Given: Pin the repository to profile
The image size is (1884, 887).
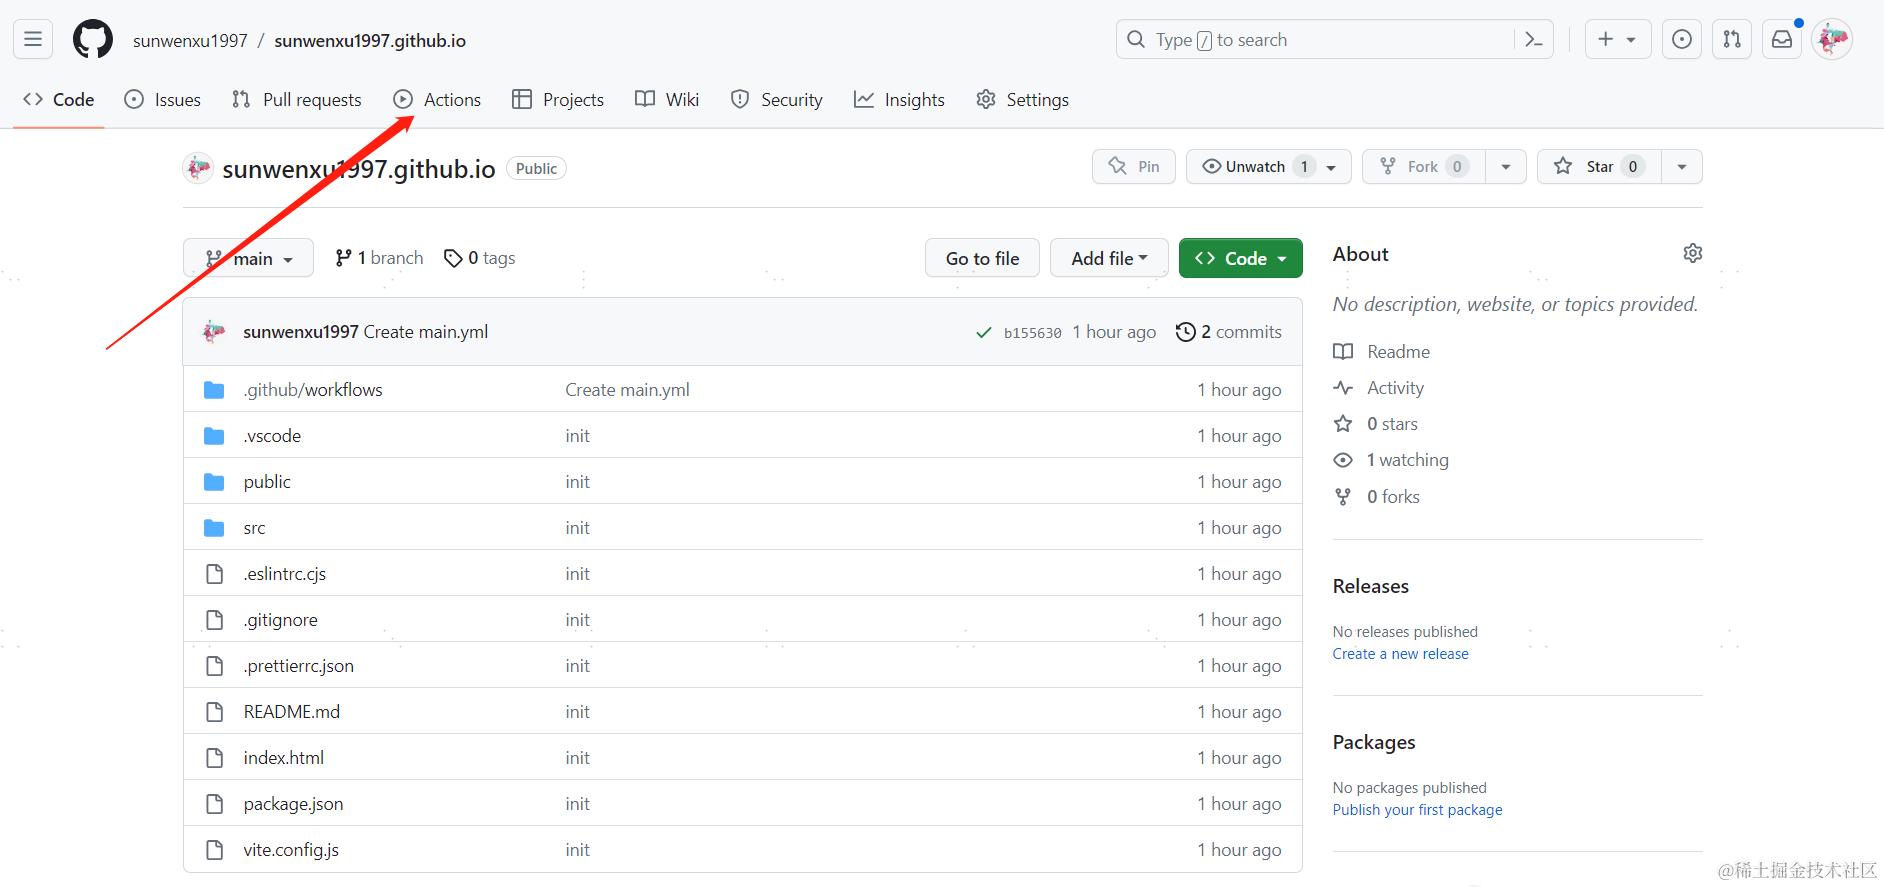Looking at the screenshot, I should 1134,167.
